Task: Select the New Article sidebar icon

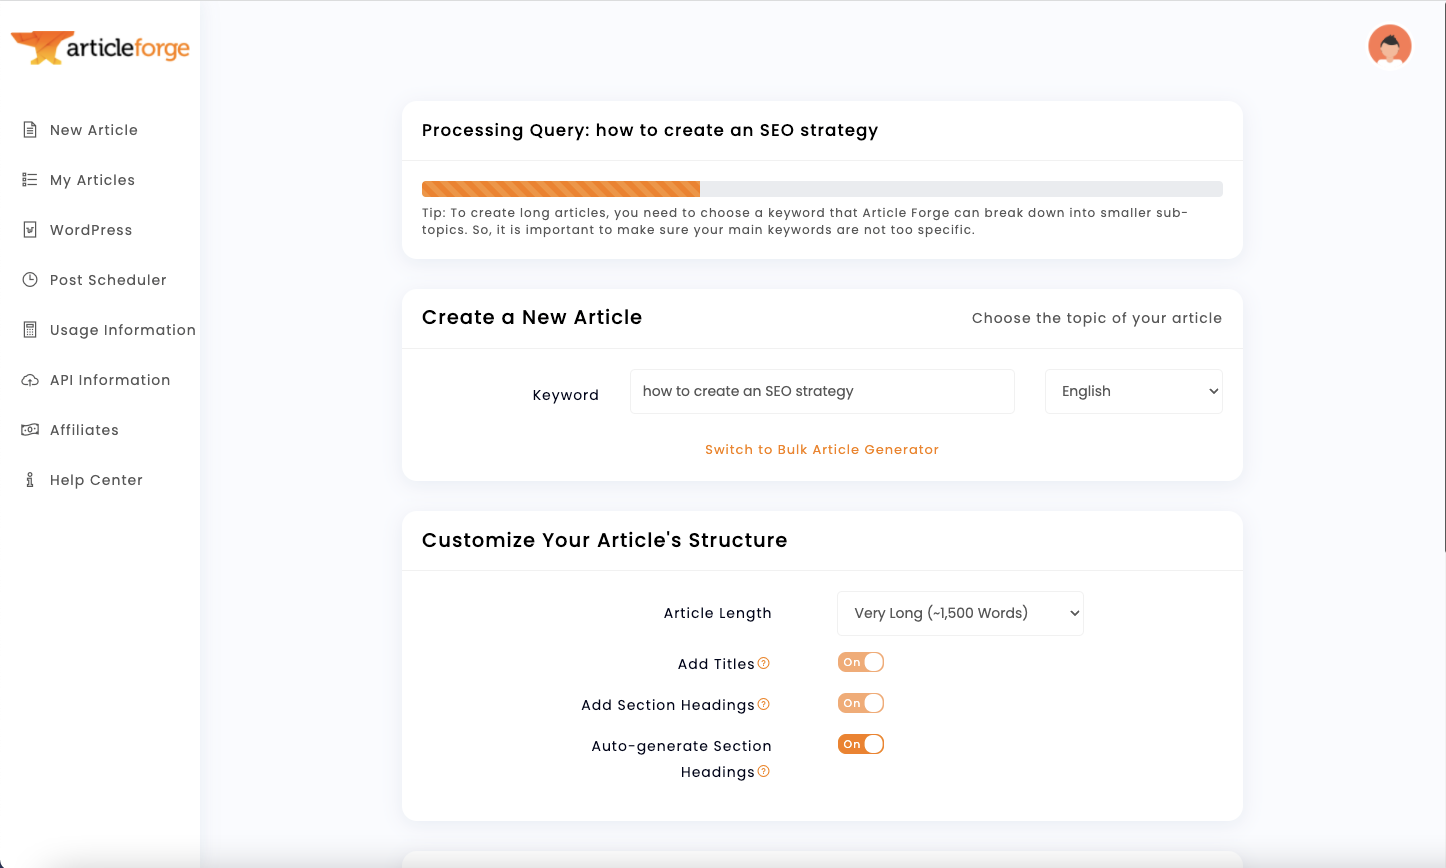Action: tap(29, 129)
